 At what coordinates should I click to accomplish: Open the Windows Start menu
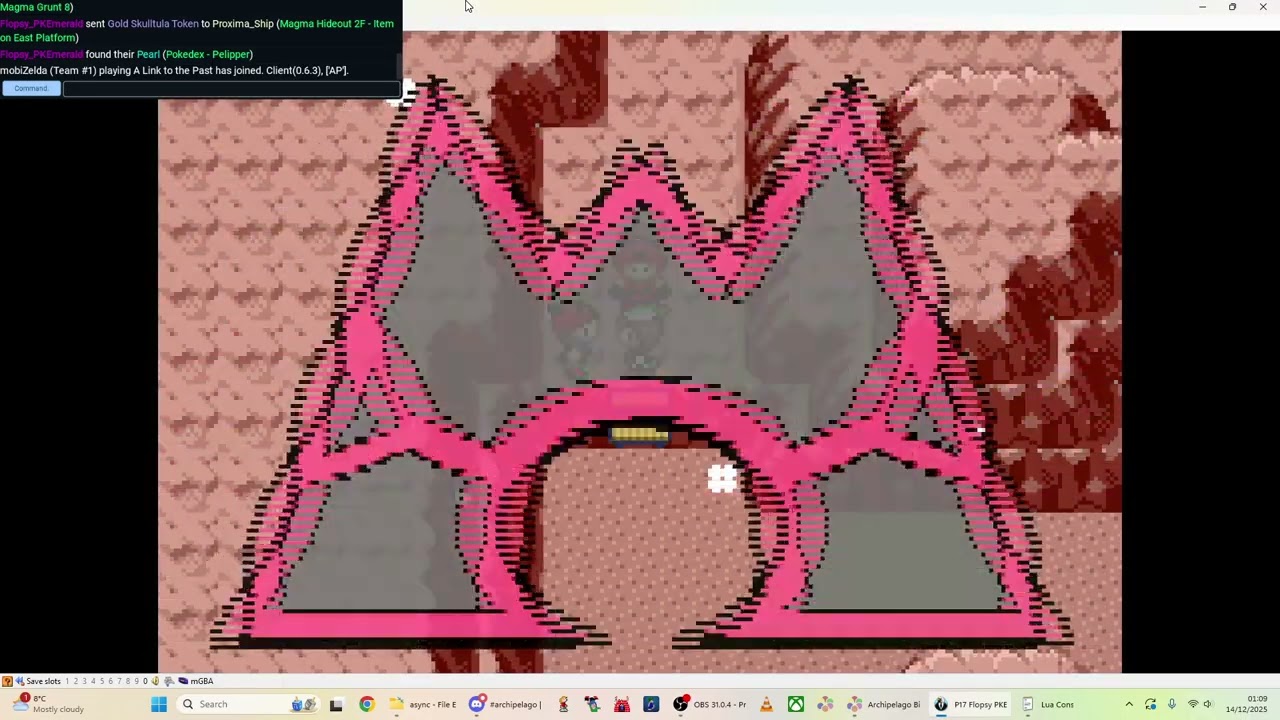(159, 704)
